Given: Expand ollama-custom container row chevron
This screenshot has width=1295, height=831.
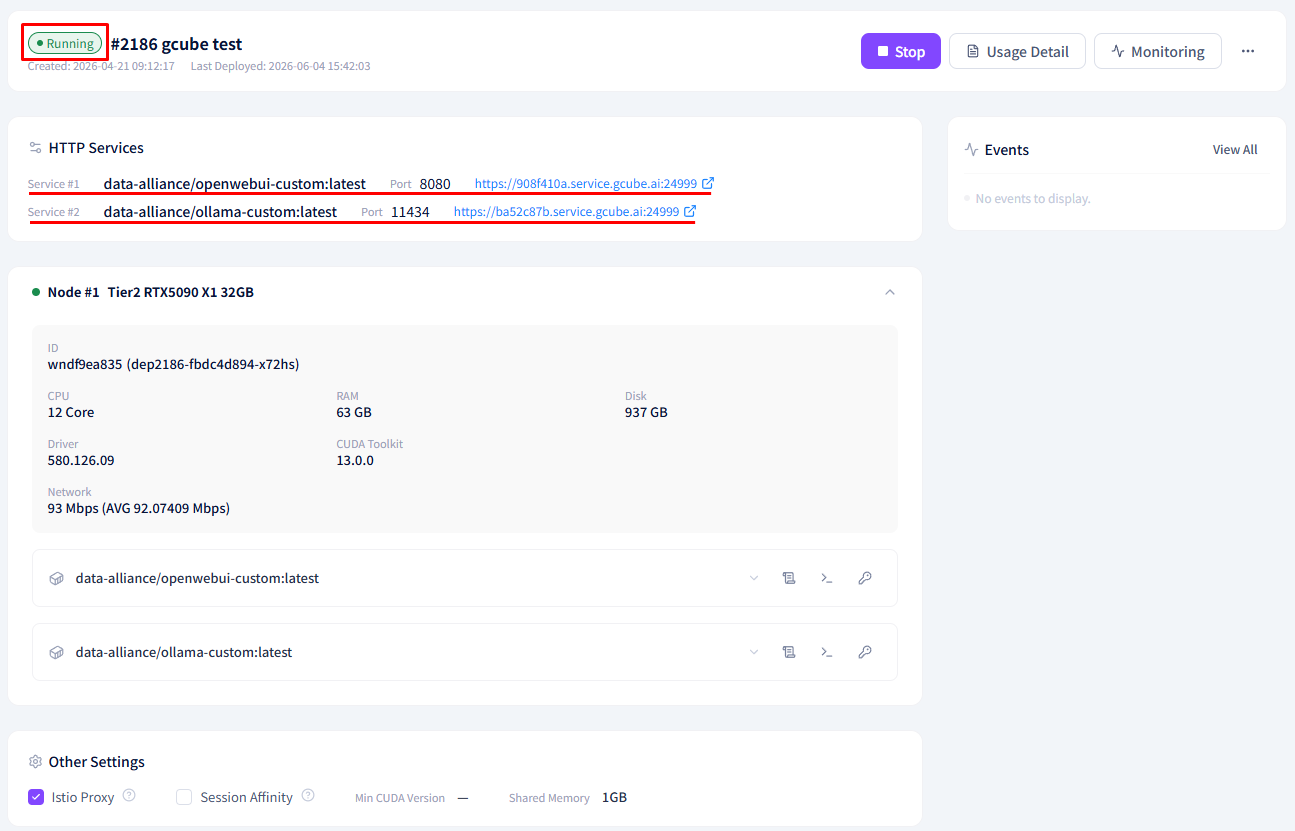Looking at the screenshot, I should pos(754,652).
